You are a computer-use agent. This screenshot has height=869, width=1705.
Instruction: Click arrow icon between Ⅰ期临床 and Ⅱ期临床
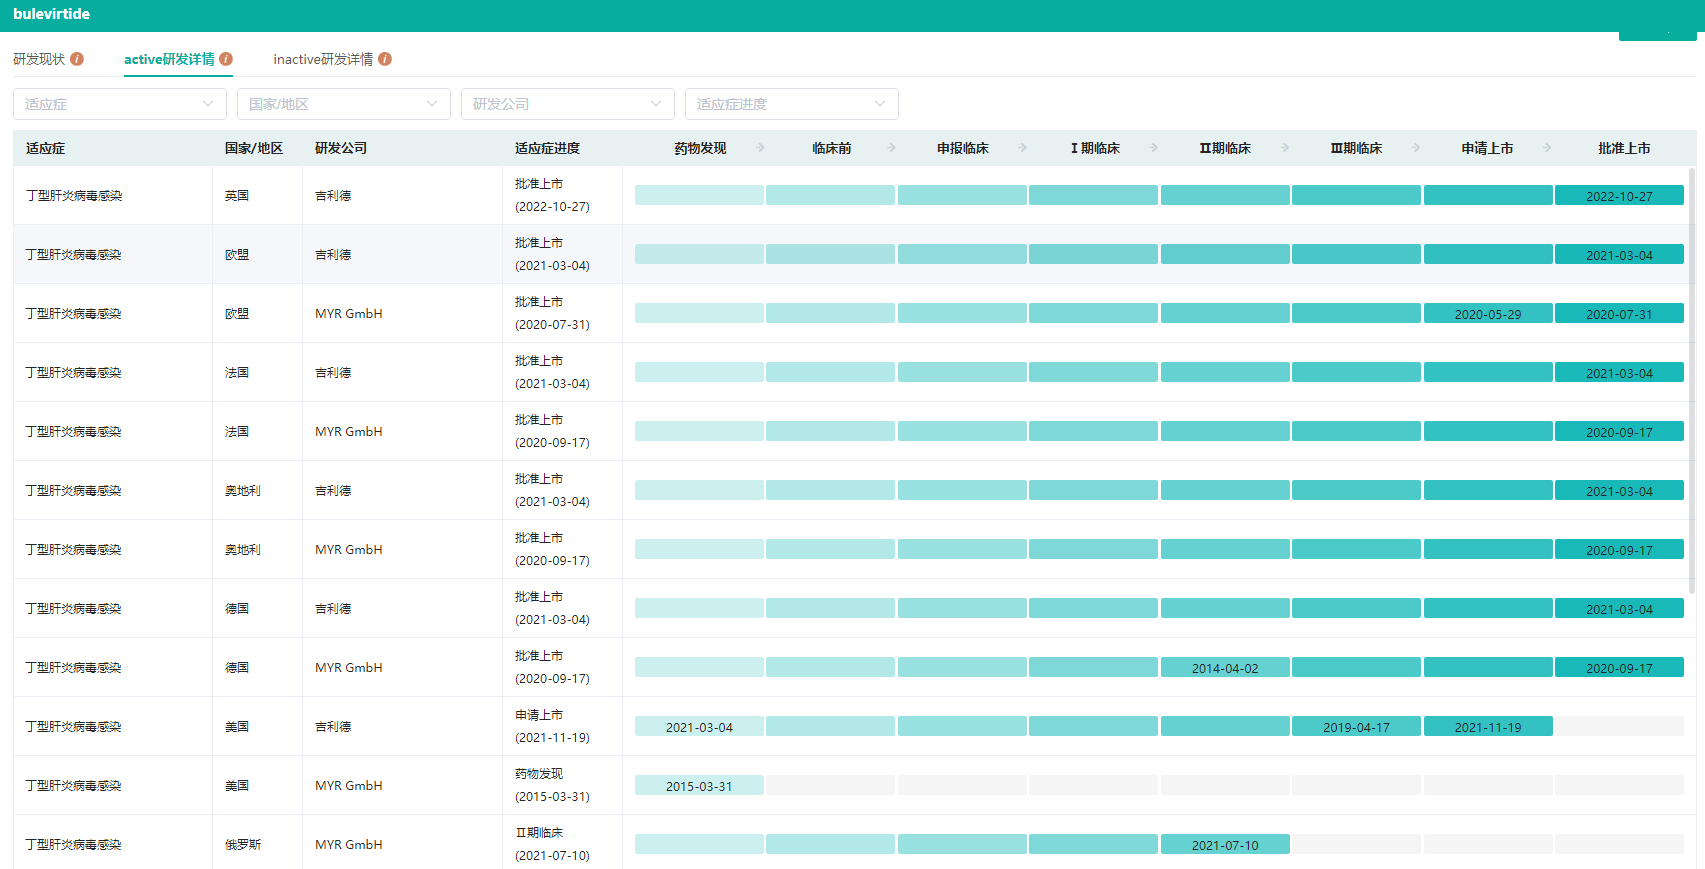pyautogui.click(x=1154, y=148)
